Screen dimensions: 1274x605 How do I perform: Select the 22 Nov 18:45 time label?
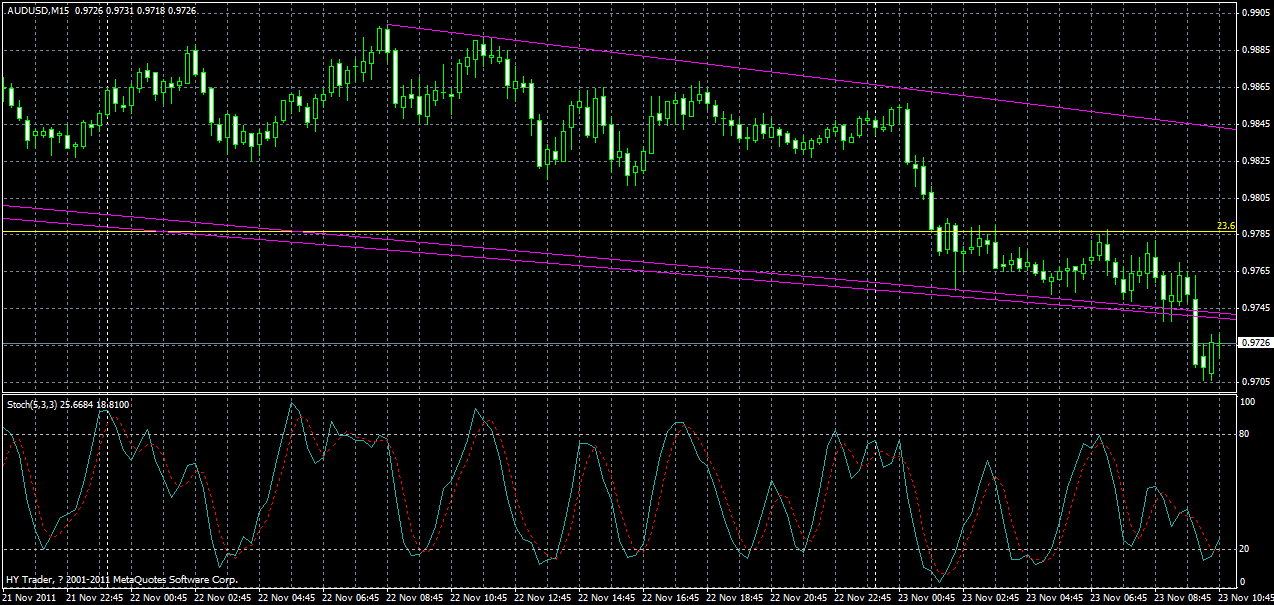click(735, 597)
